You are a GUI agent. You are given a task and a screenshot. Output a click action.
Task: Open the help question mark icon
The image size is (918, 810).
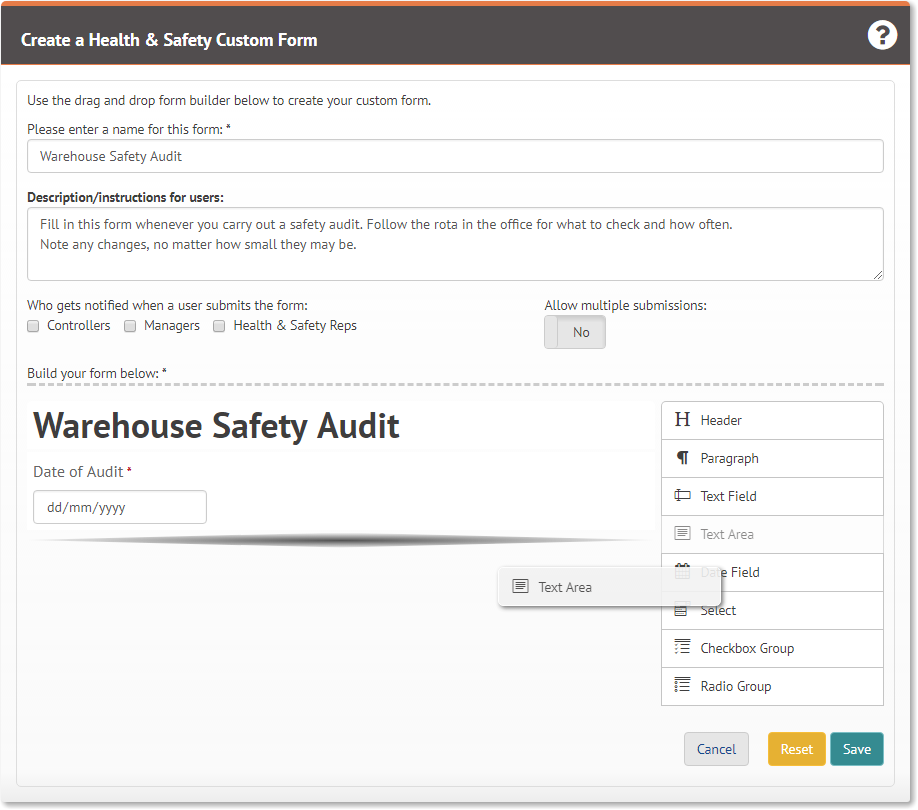(x=882, y=35)
